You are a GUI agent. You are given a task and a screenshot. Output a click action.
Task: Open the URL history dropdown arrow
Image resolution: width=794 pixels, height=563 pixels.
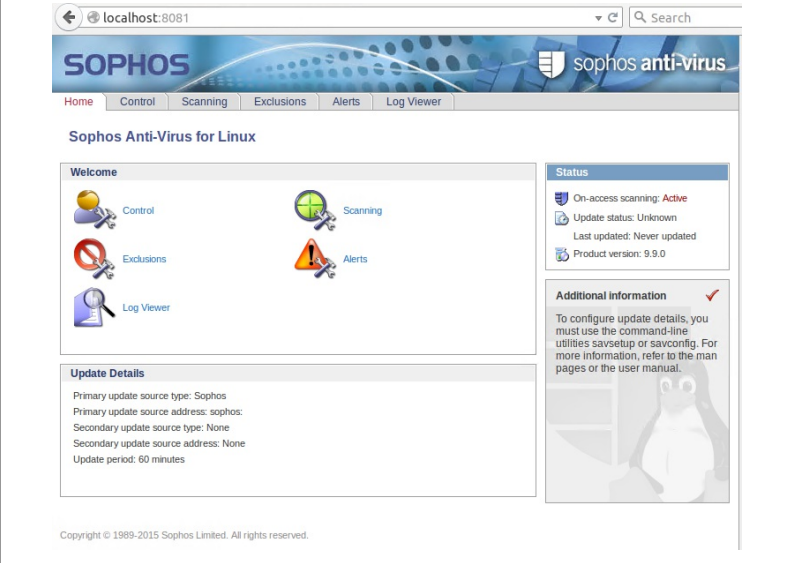click(598, 18)
